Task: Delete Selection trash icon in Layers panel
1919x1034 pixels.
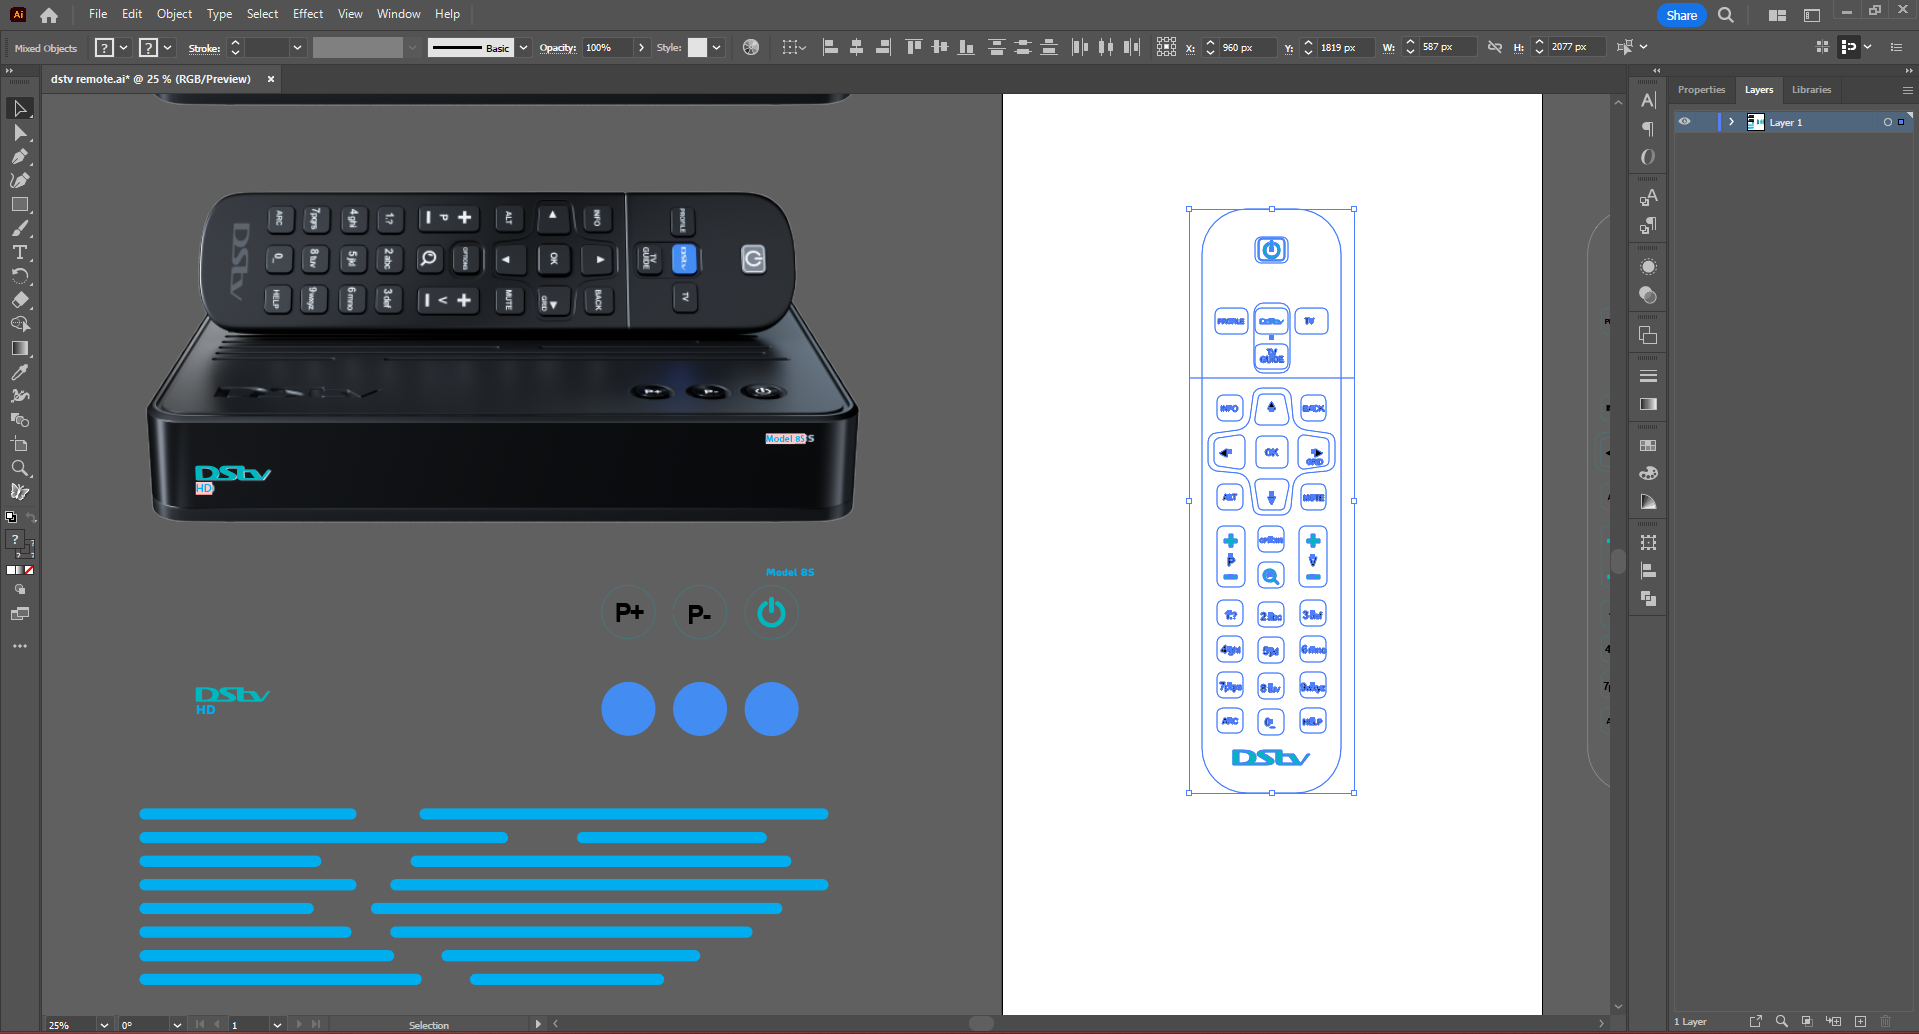Action: 1886,1021
